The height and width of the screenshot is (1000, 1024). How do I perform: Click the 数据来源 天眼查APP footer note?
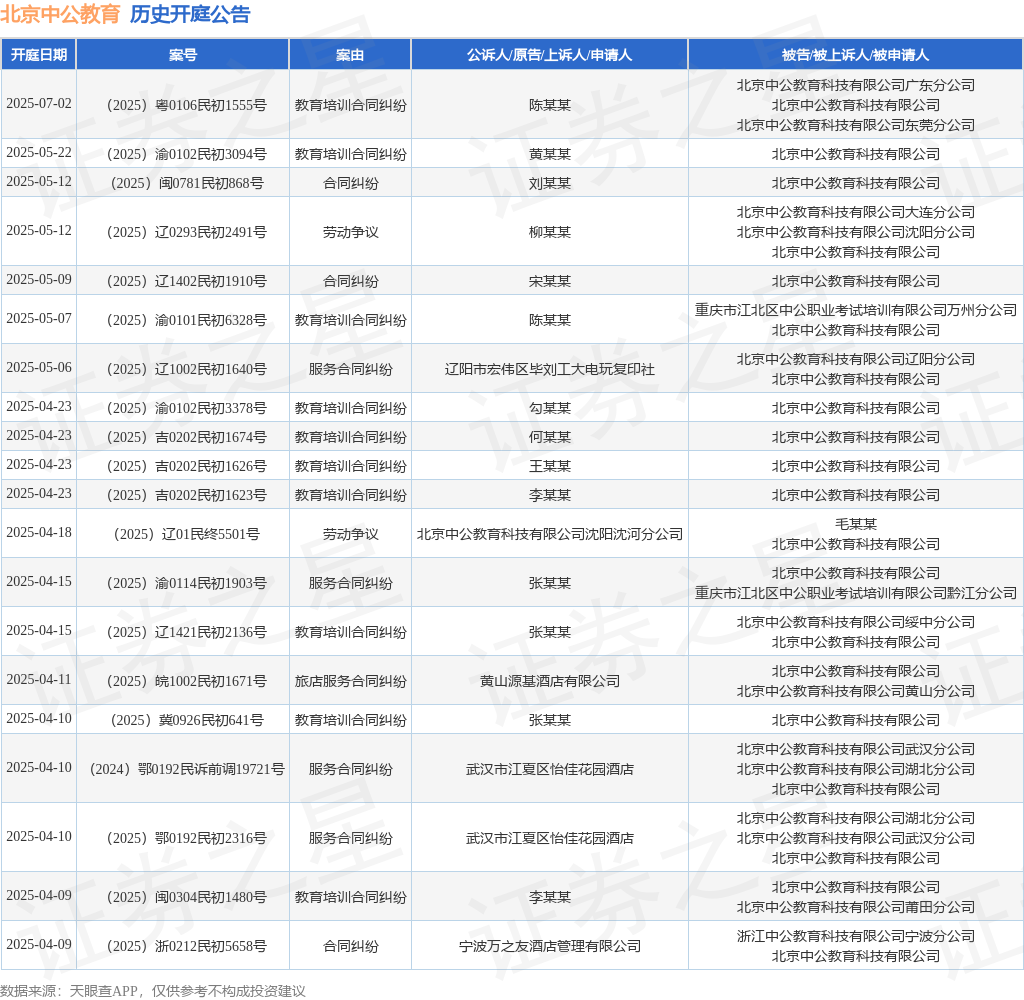click(153, 991)
